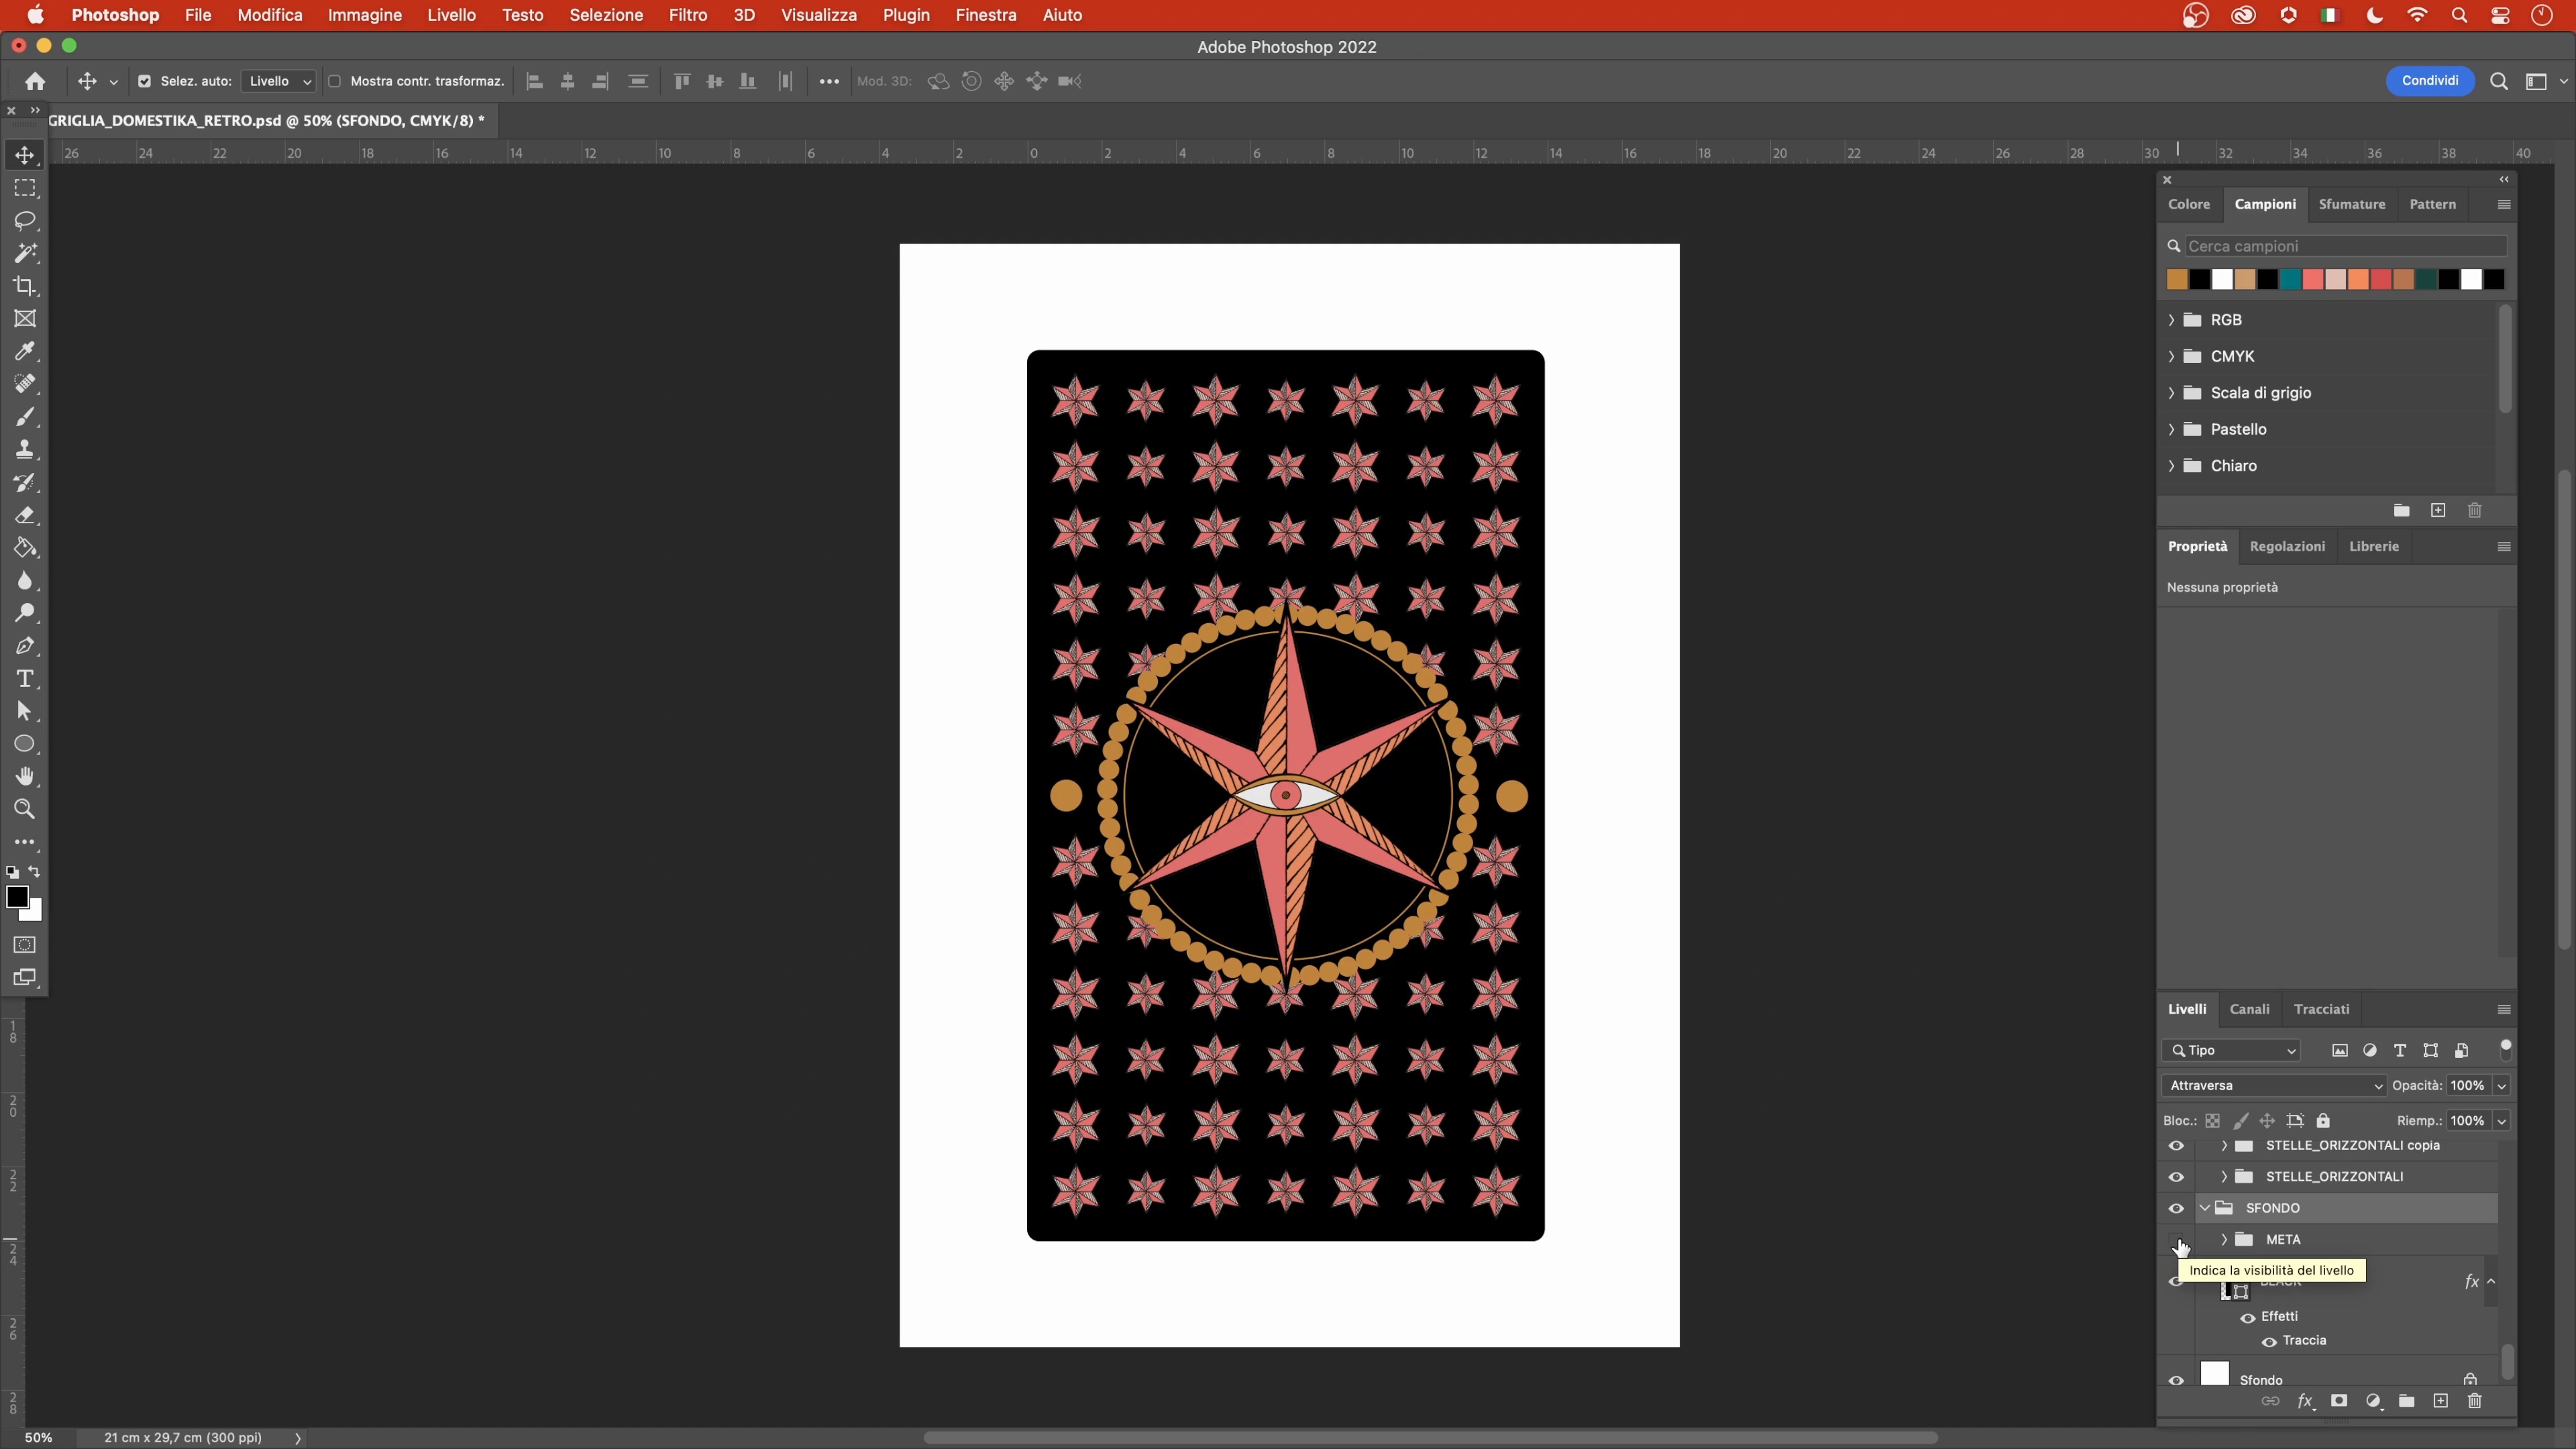Toggle the Selez. auto checkbox
Screen dimensions: 2576x1449
pos(144,82)
